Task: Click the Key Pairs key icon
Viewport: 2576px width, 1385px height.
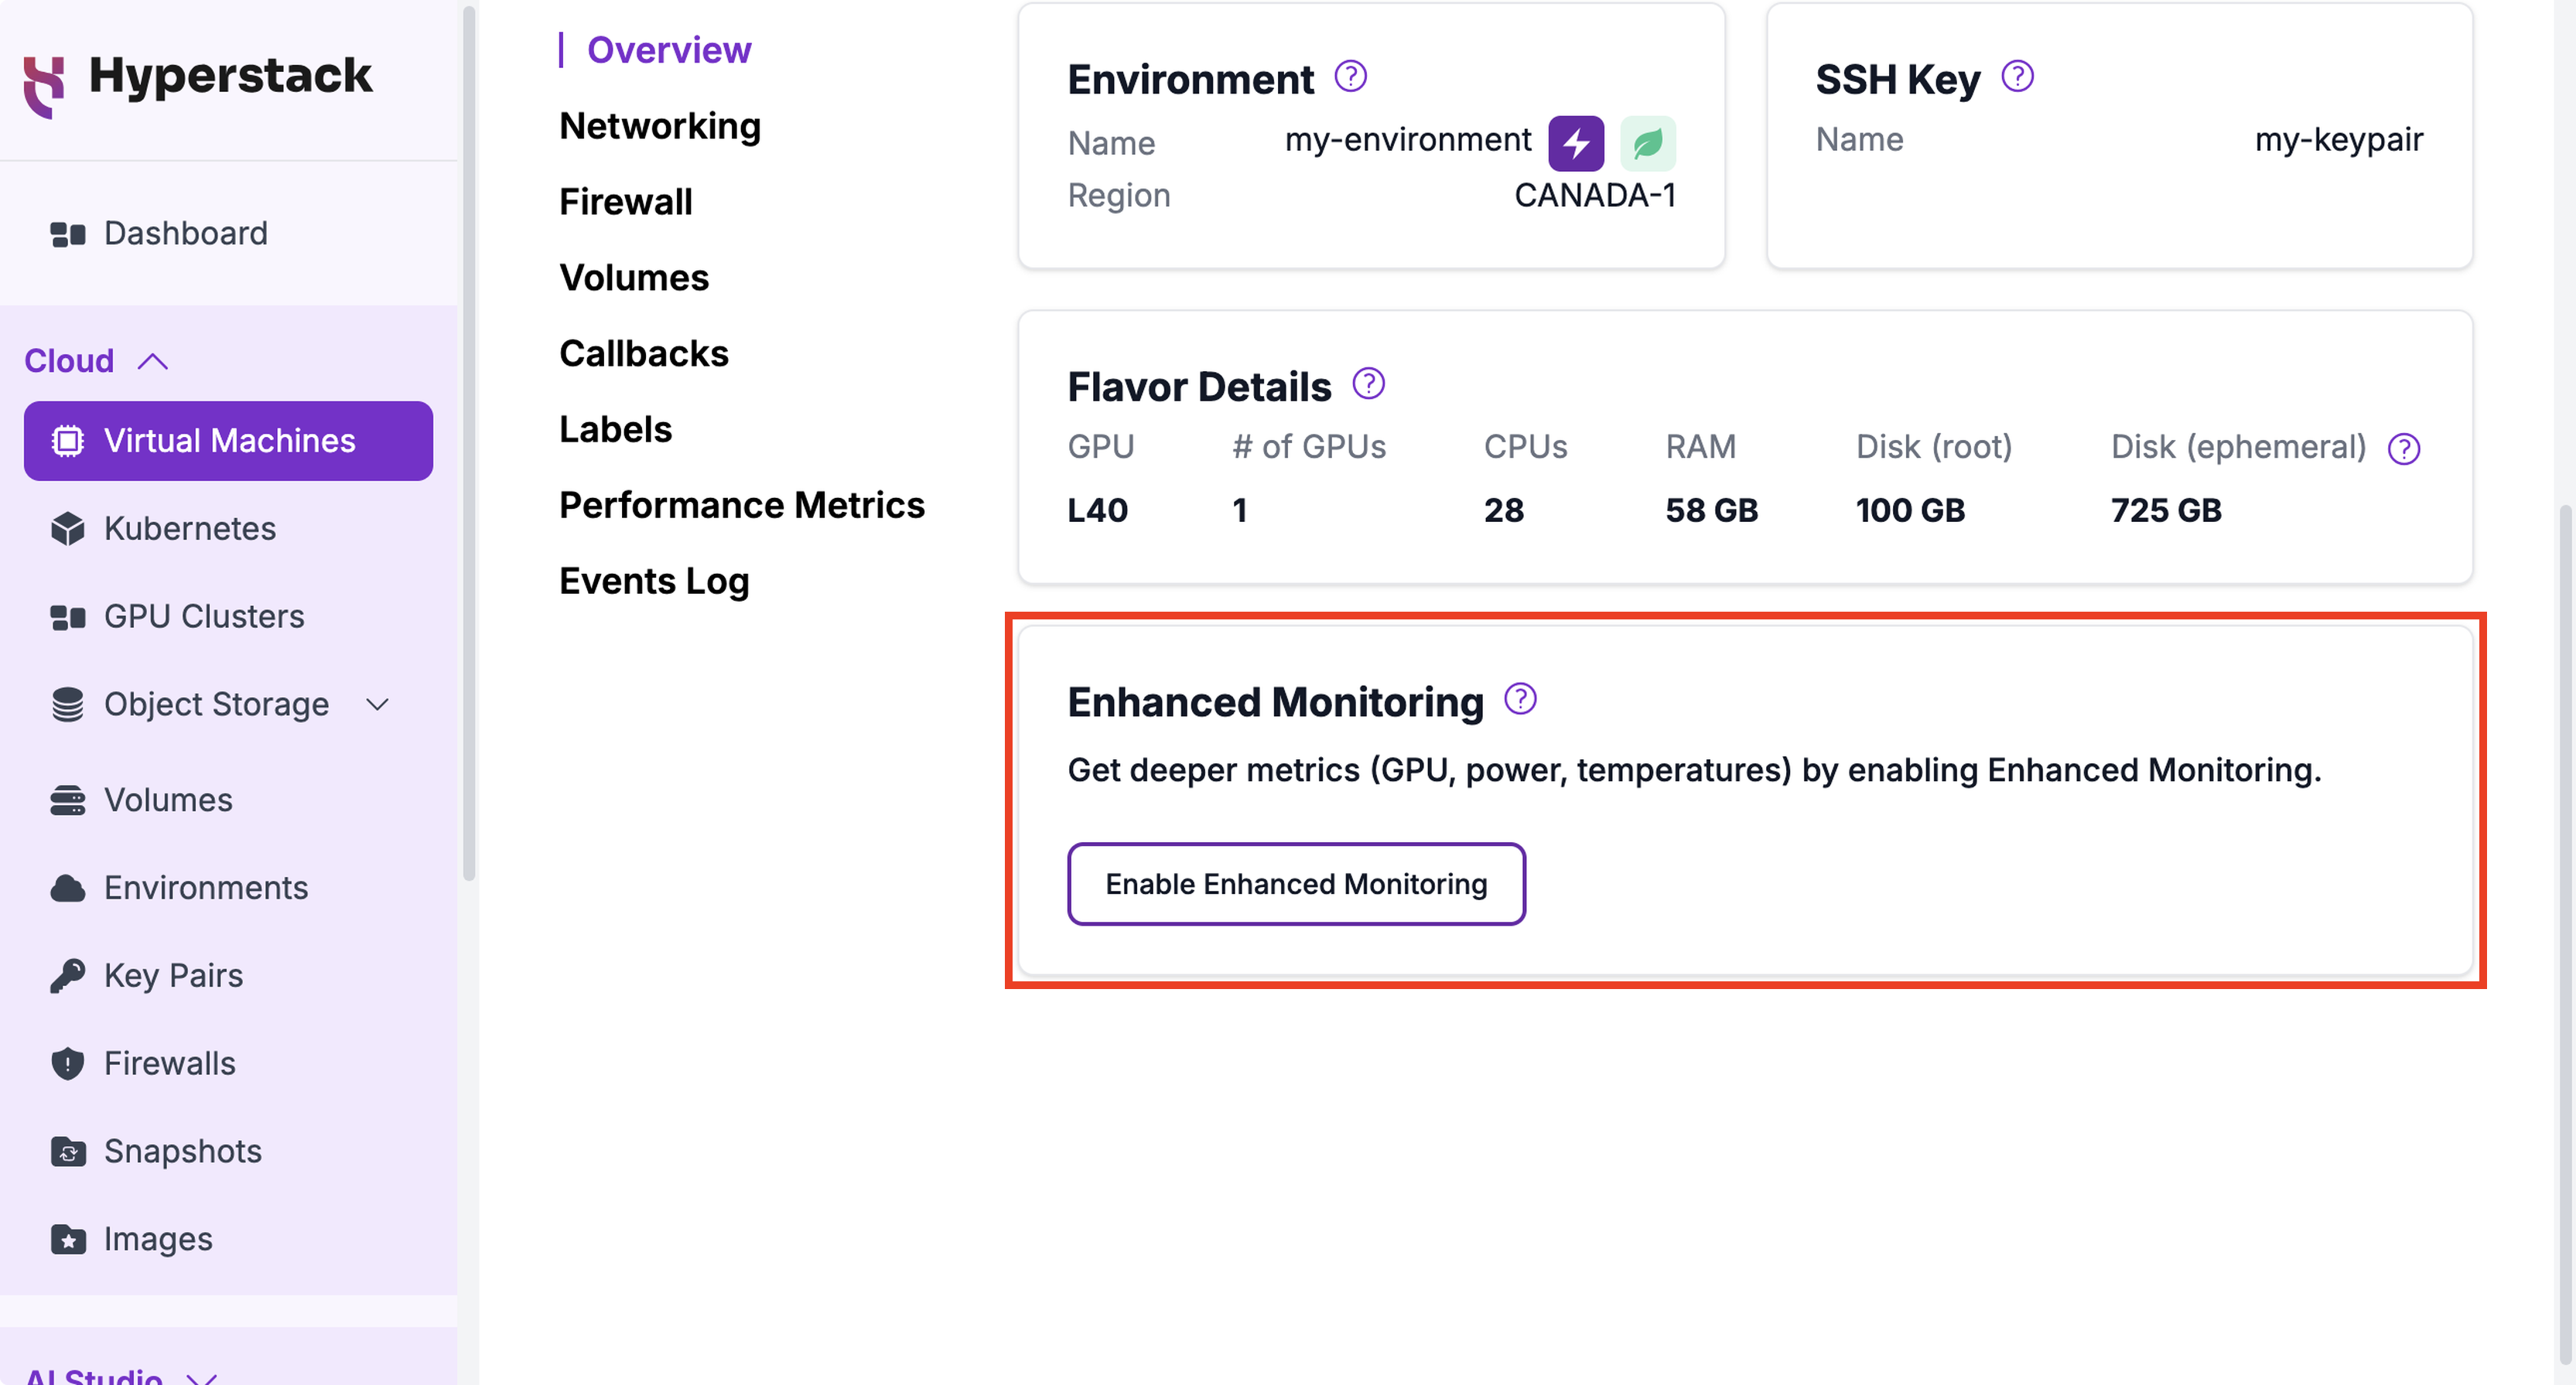Action: pos(67,976)
